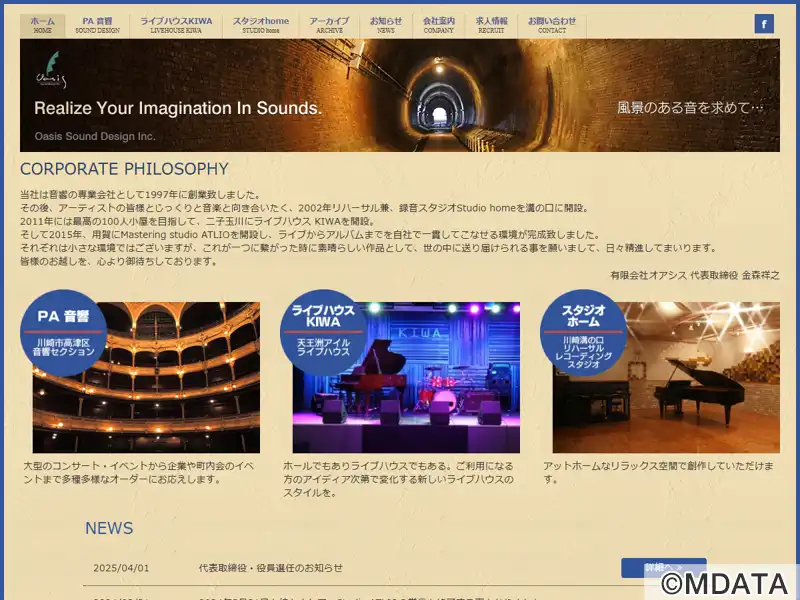800x600 pixels.
Task: Click the line 皆様のお越しを、心より御待ちしております
Action: tap(119, 261)
